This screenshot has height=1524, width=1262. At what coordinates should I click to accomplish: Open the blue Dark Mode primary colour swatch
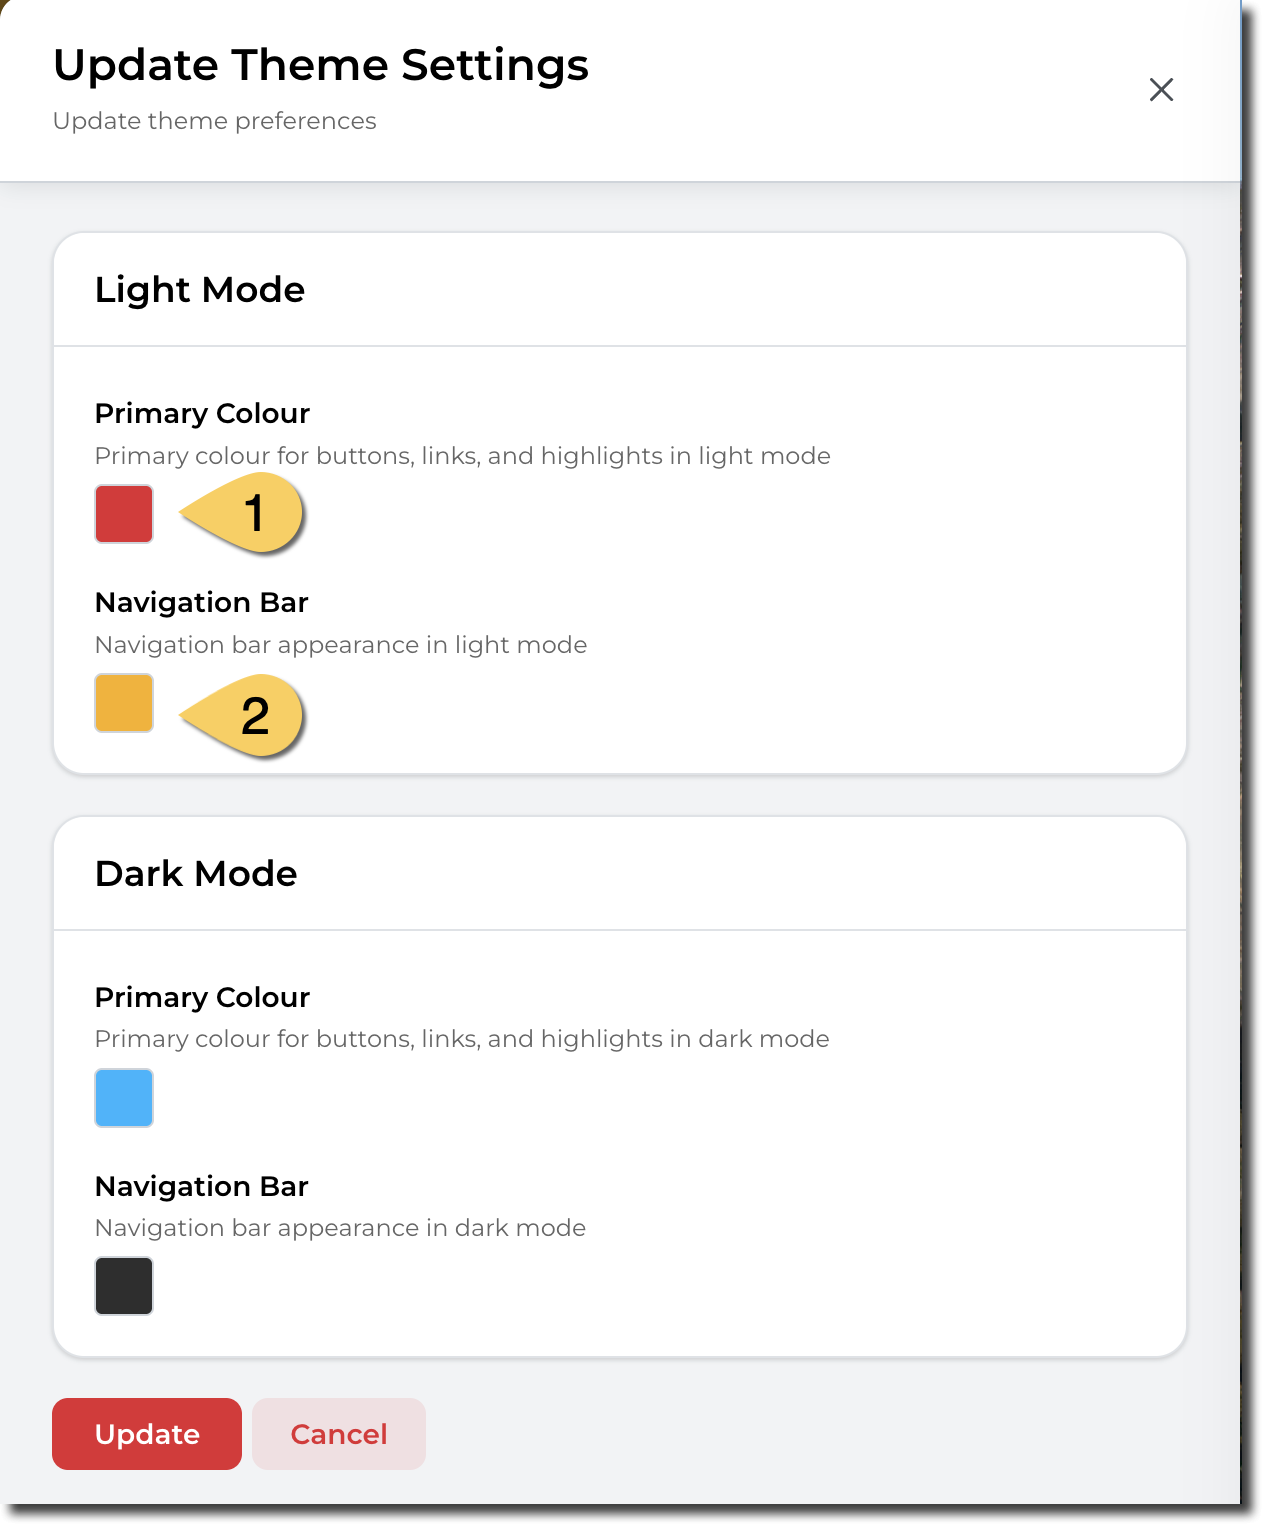click(x=124, y=1097)
